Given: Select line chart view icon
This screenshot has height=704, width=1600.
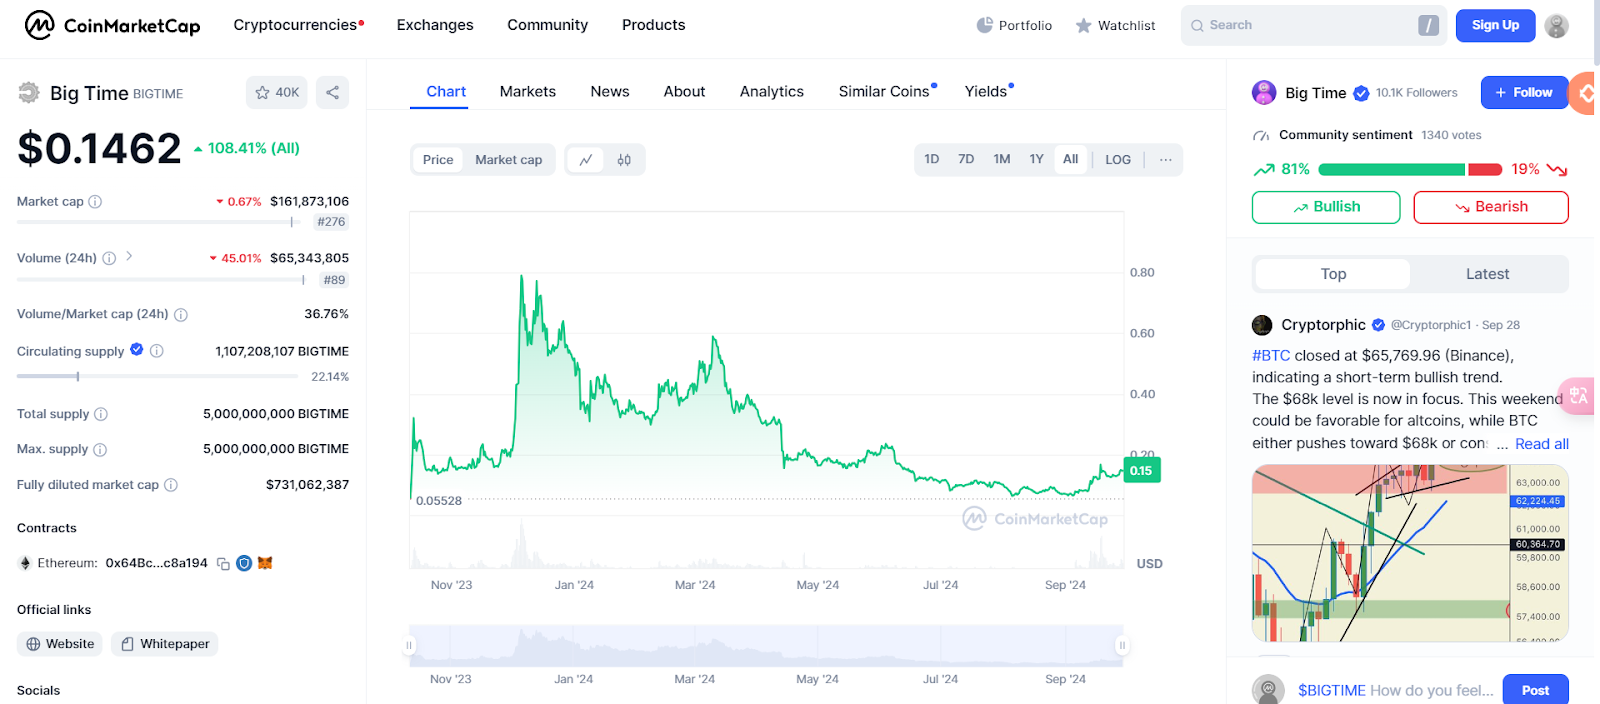Looking at the screenshot, I should tap(586, 160).
